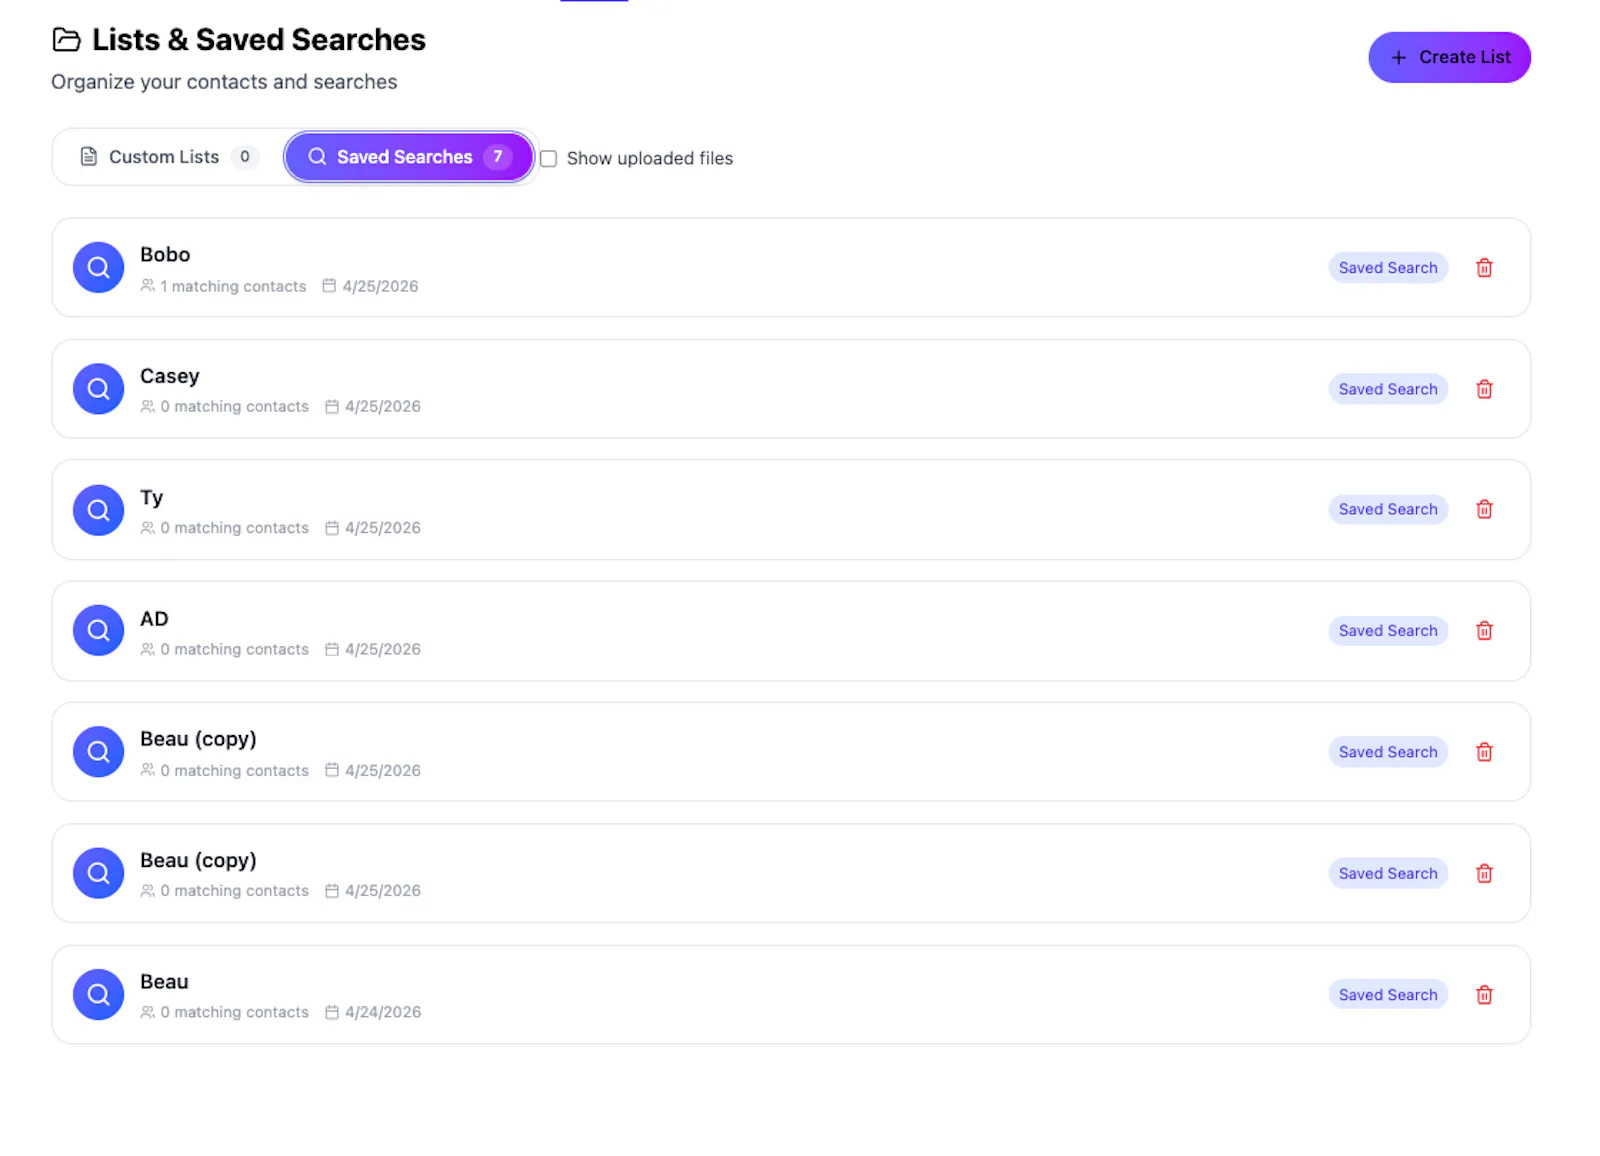Delete the AD saved search
The image size is (1600, 1156).
tap(1484, 631)
